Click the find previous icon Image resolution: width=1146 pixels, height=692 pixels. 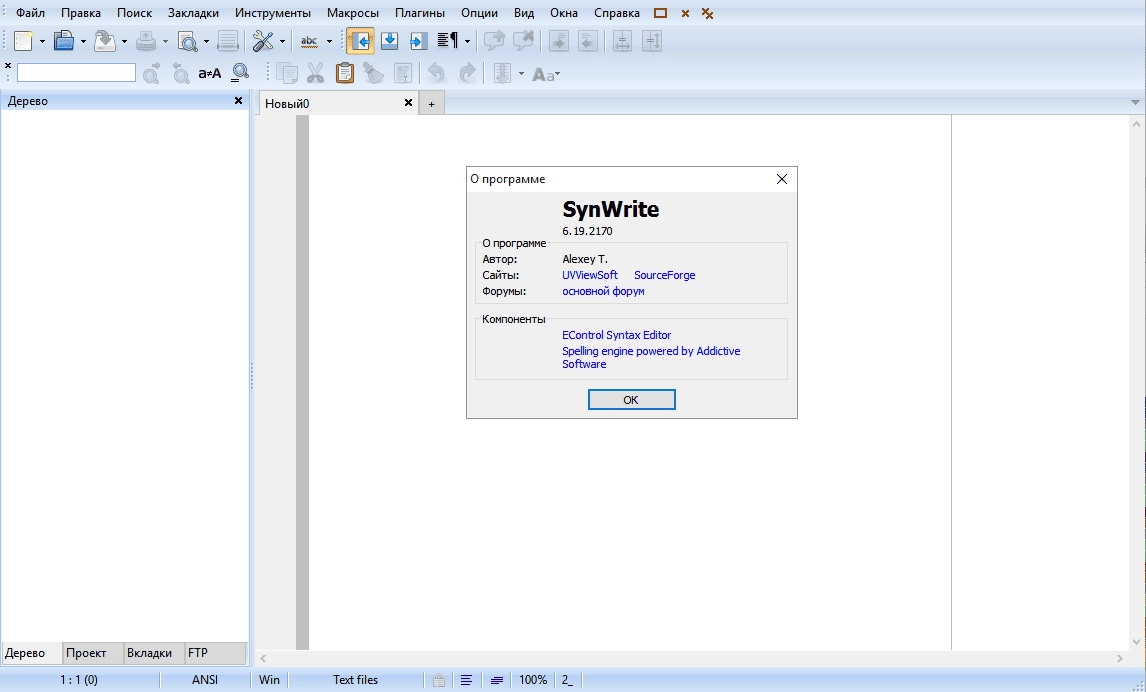(181, 73)
